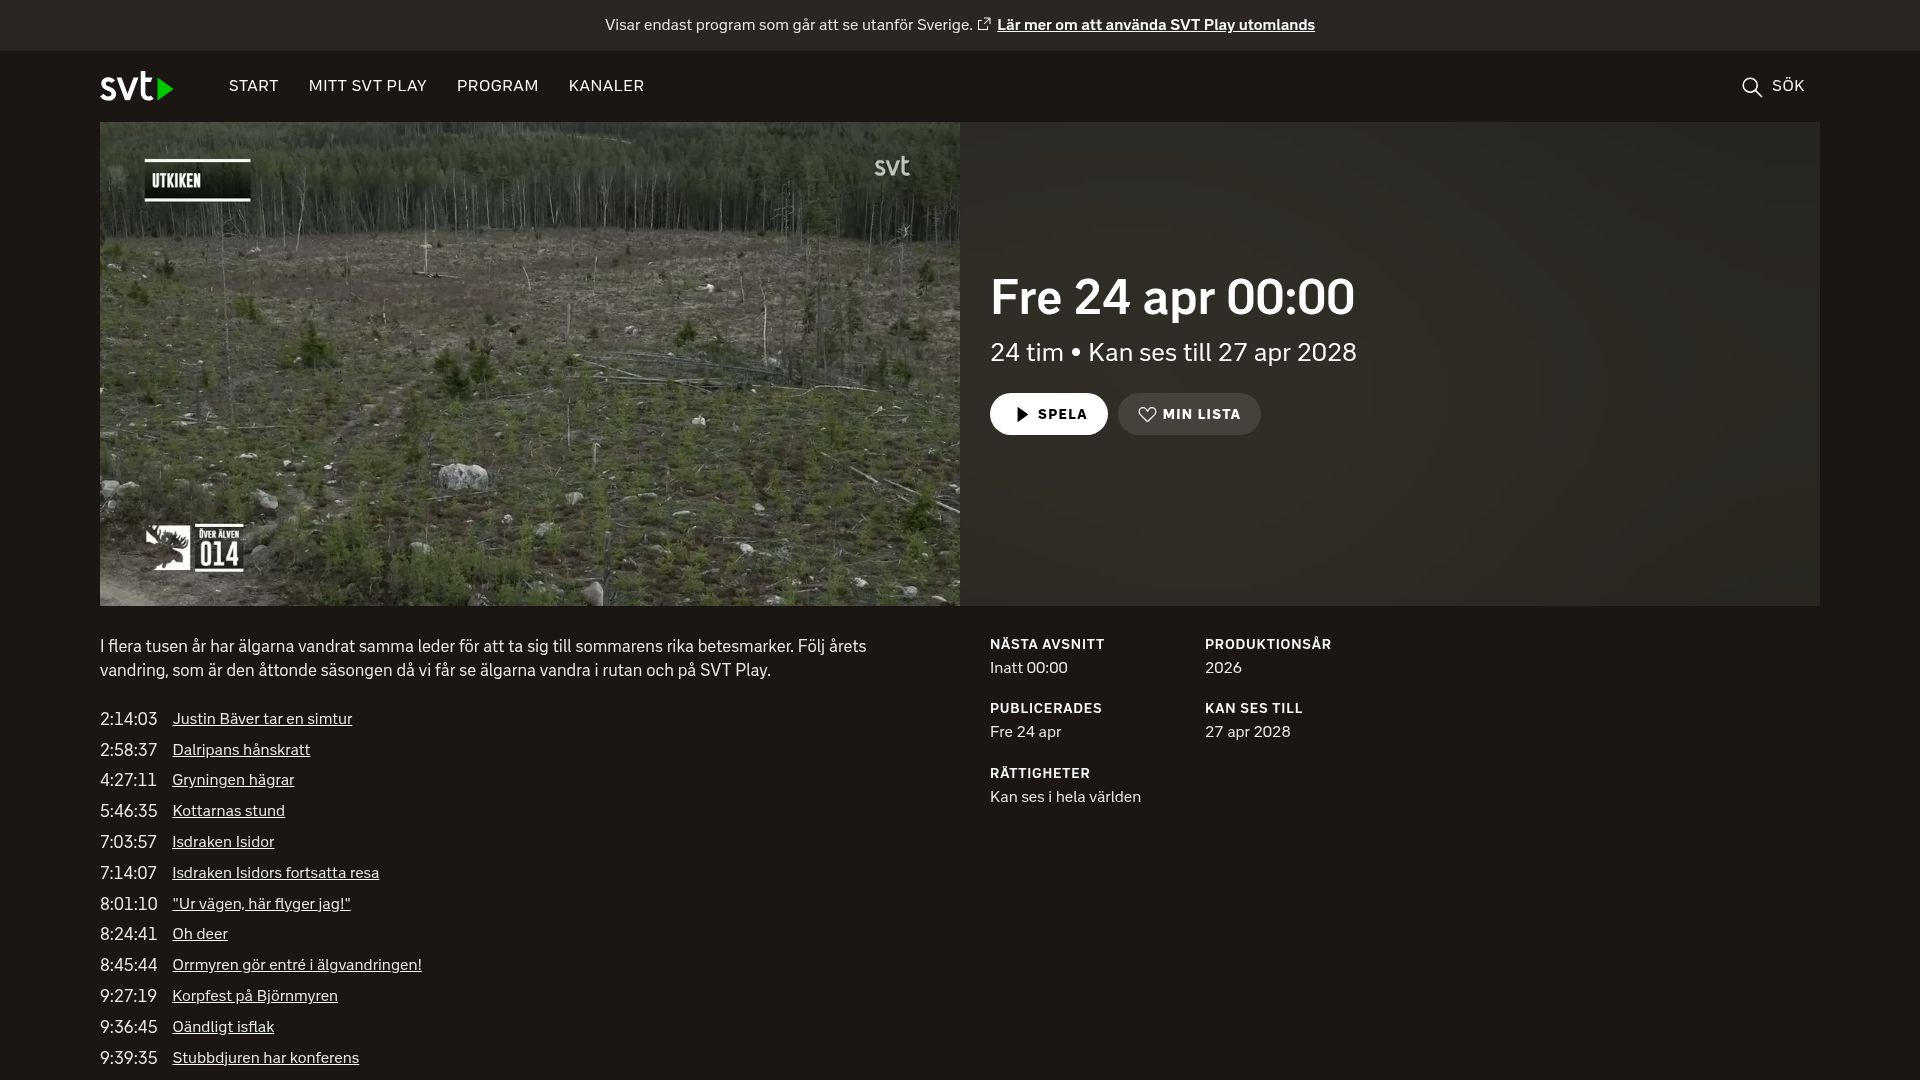Click the search magnifier icon
The image size is (1920, 1080).
1751,87
